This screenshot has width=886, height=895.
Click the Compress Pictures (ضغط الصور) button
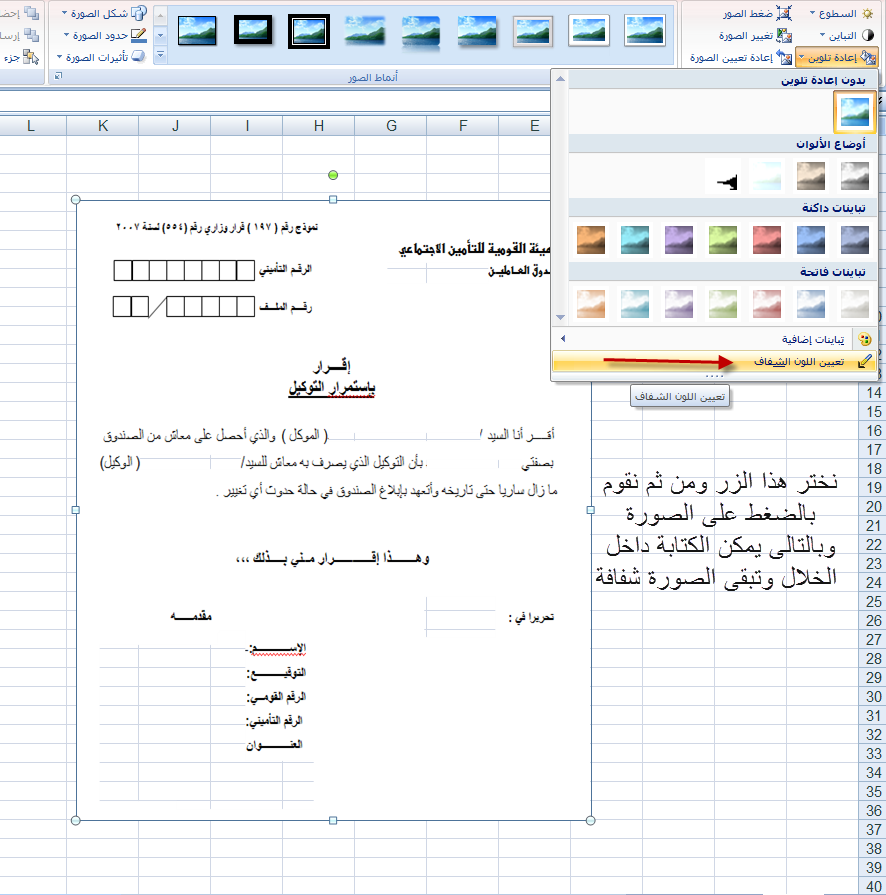757,14
